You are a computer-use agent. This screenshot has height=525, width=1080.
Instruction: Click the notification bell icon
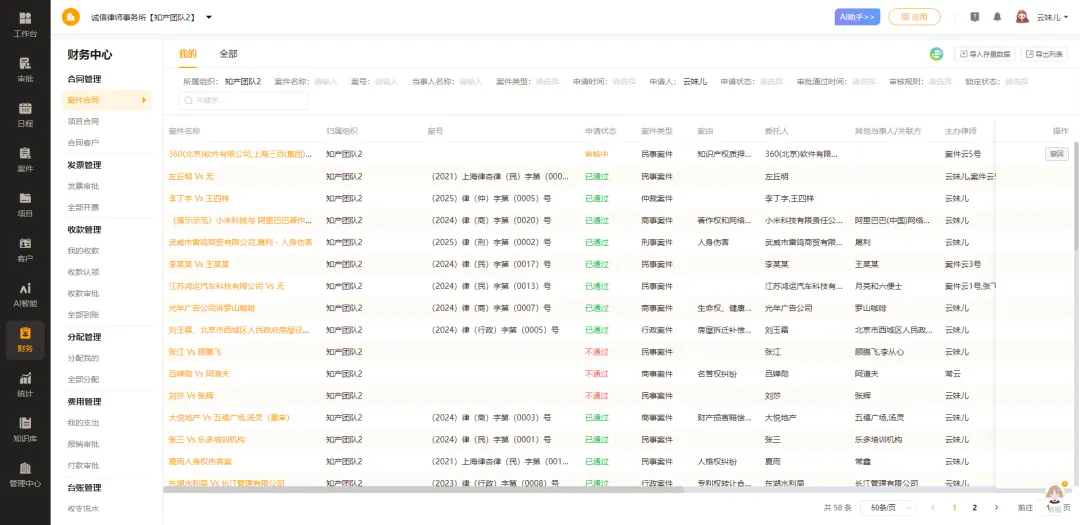pyautogui.click(x=996, y=17)
